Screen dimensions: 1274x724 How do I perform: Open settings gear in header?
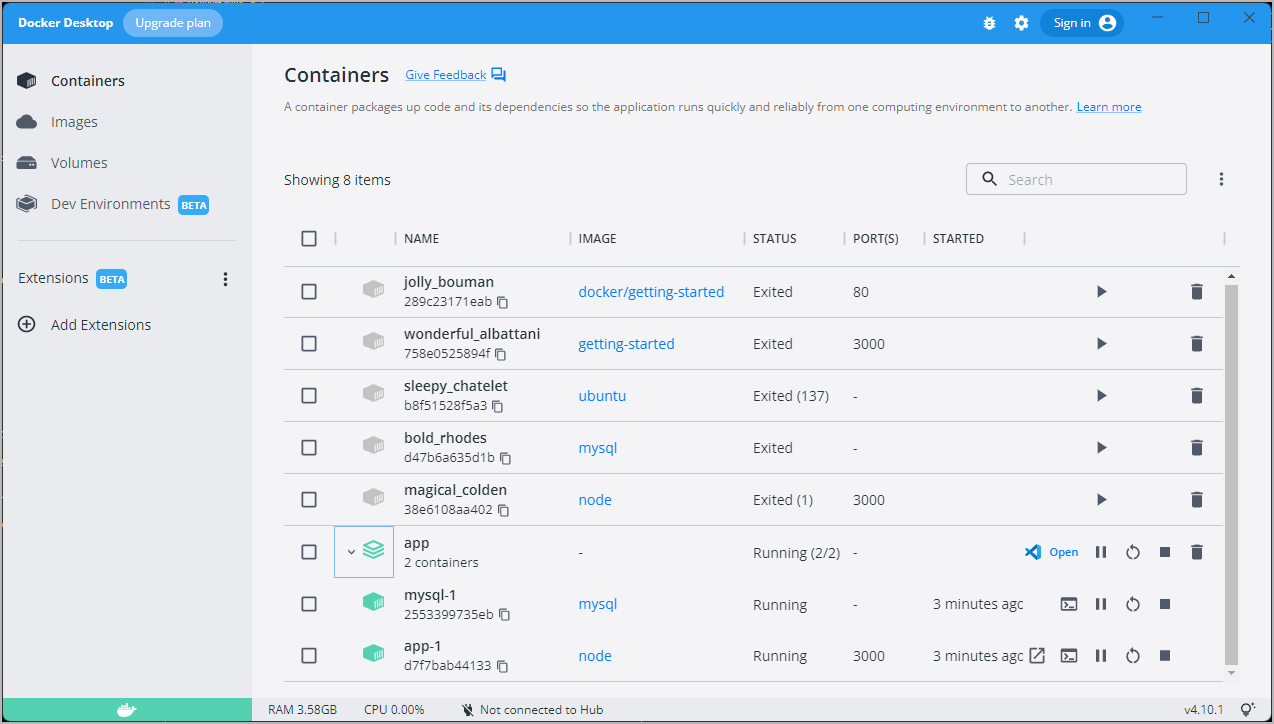tap(1021, 23)
